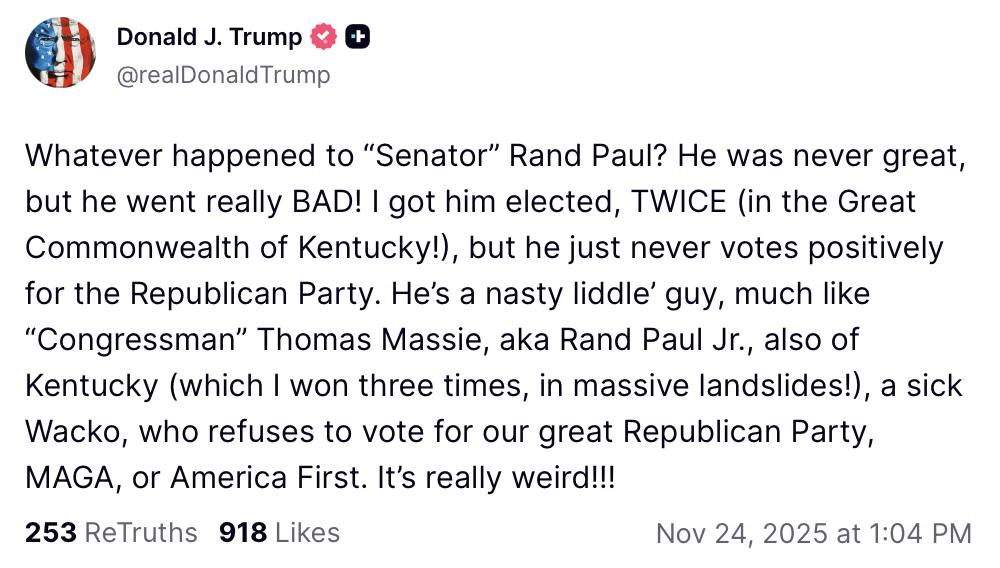Click the word "ReTruths" under the post
Screen dimensions: 1000x568
pos(141,533)
